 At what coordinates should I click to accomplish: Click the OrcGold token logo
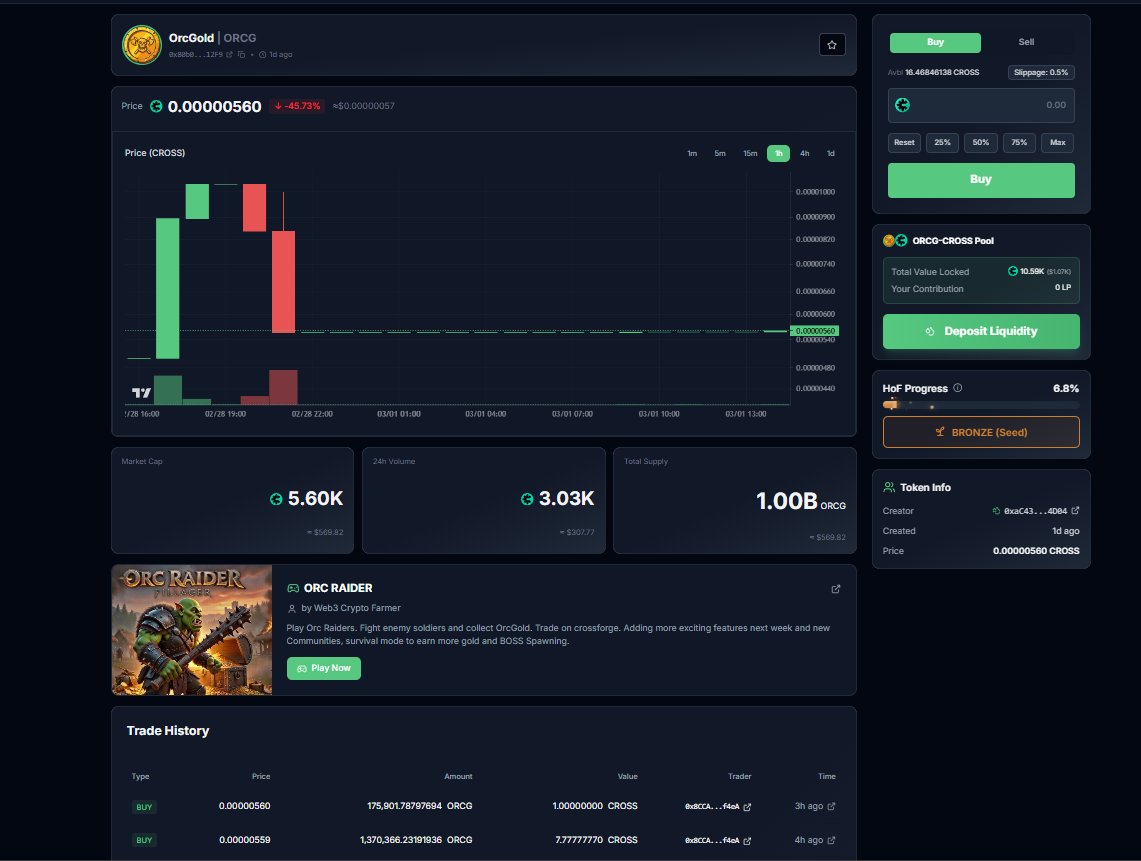coord(140,44)
